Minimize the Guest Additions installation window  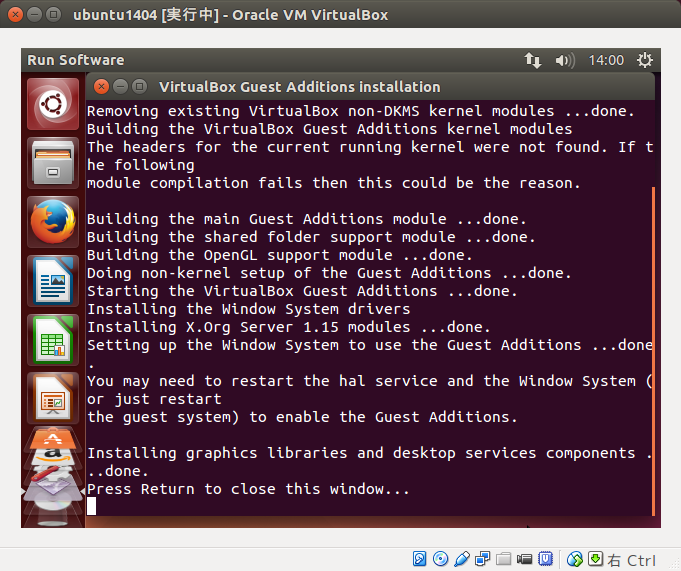tap(120, 87)
